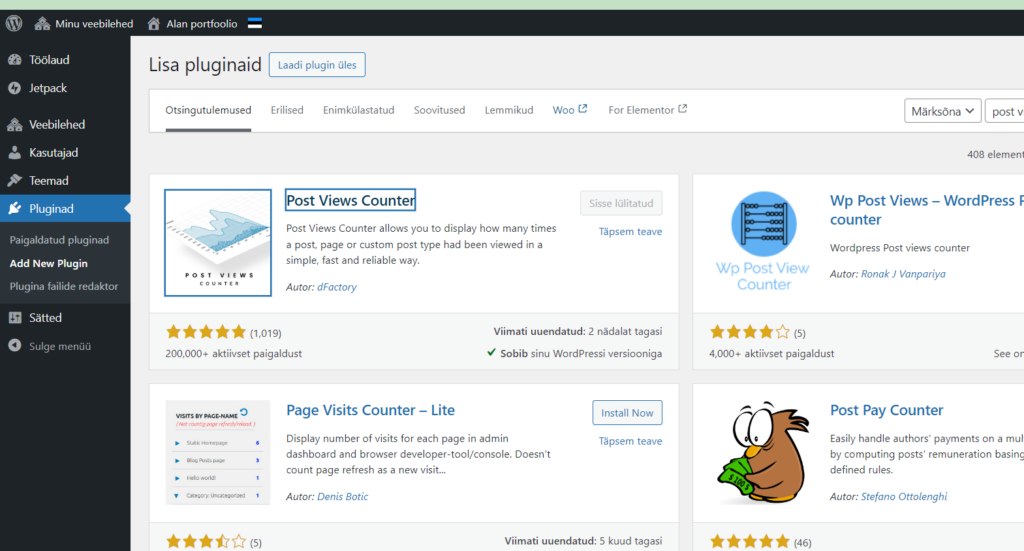This screenshot has height=551, width=1024.
Task: Collapse sidebar using Sulge menüü
Action: pos(59,346)
